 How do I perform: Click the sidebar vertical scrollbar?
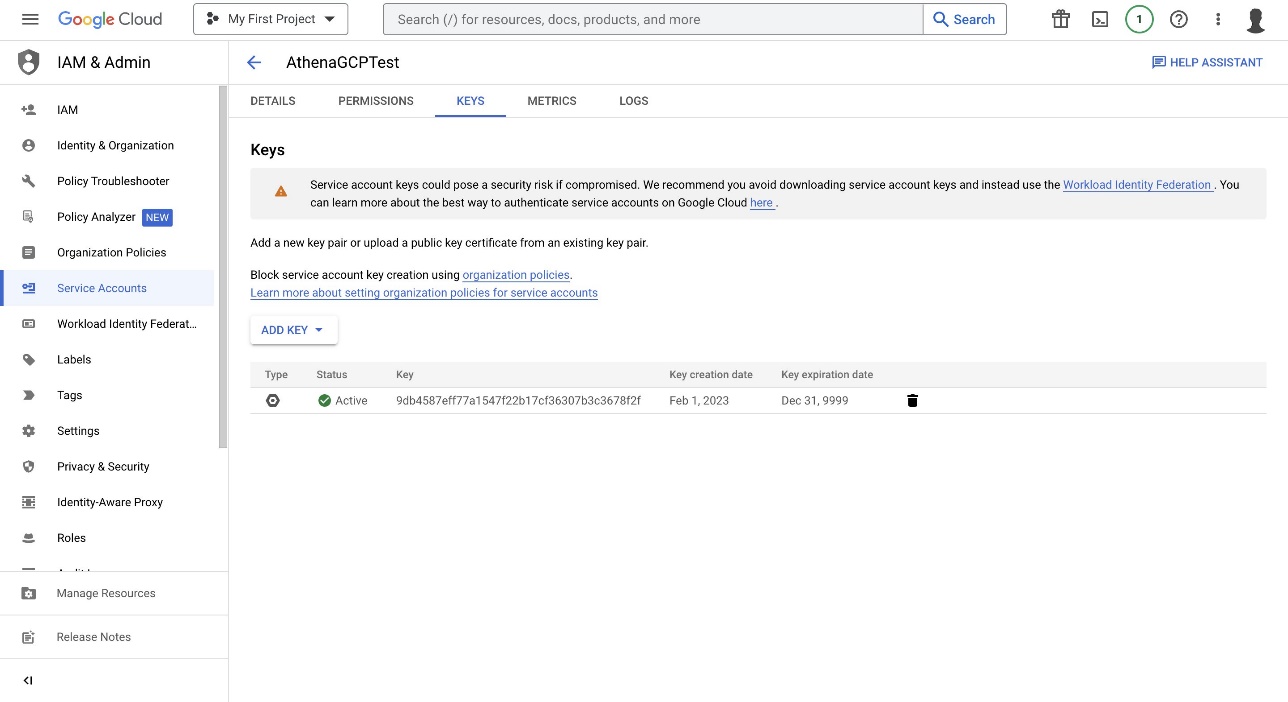[x=223, y=266]
